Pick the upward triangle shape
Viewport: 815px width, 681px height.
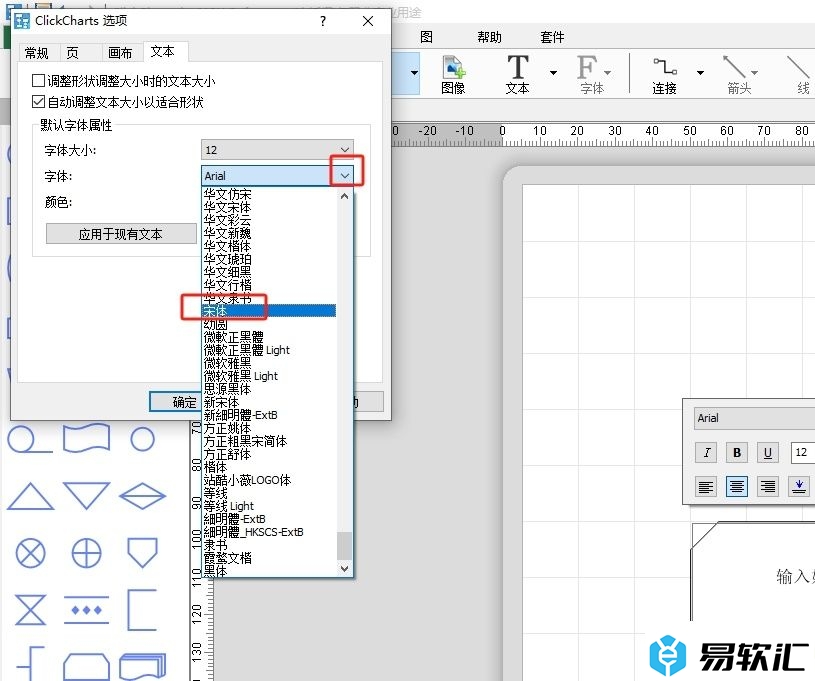(30, 496)
